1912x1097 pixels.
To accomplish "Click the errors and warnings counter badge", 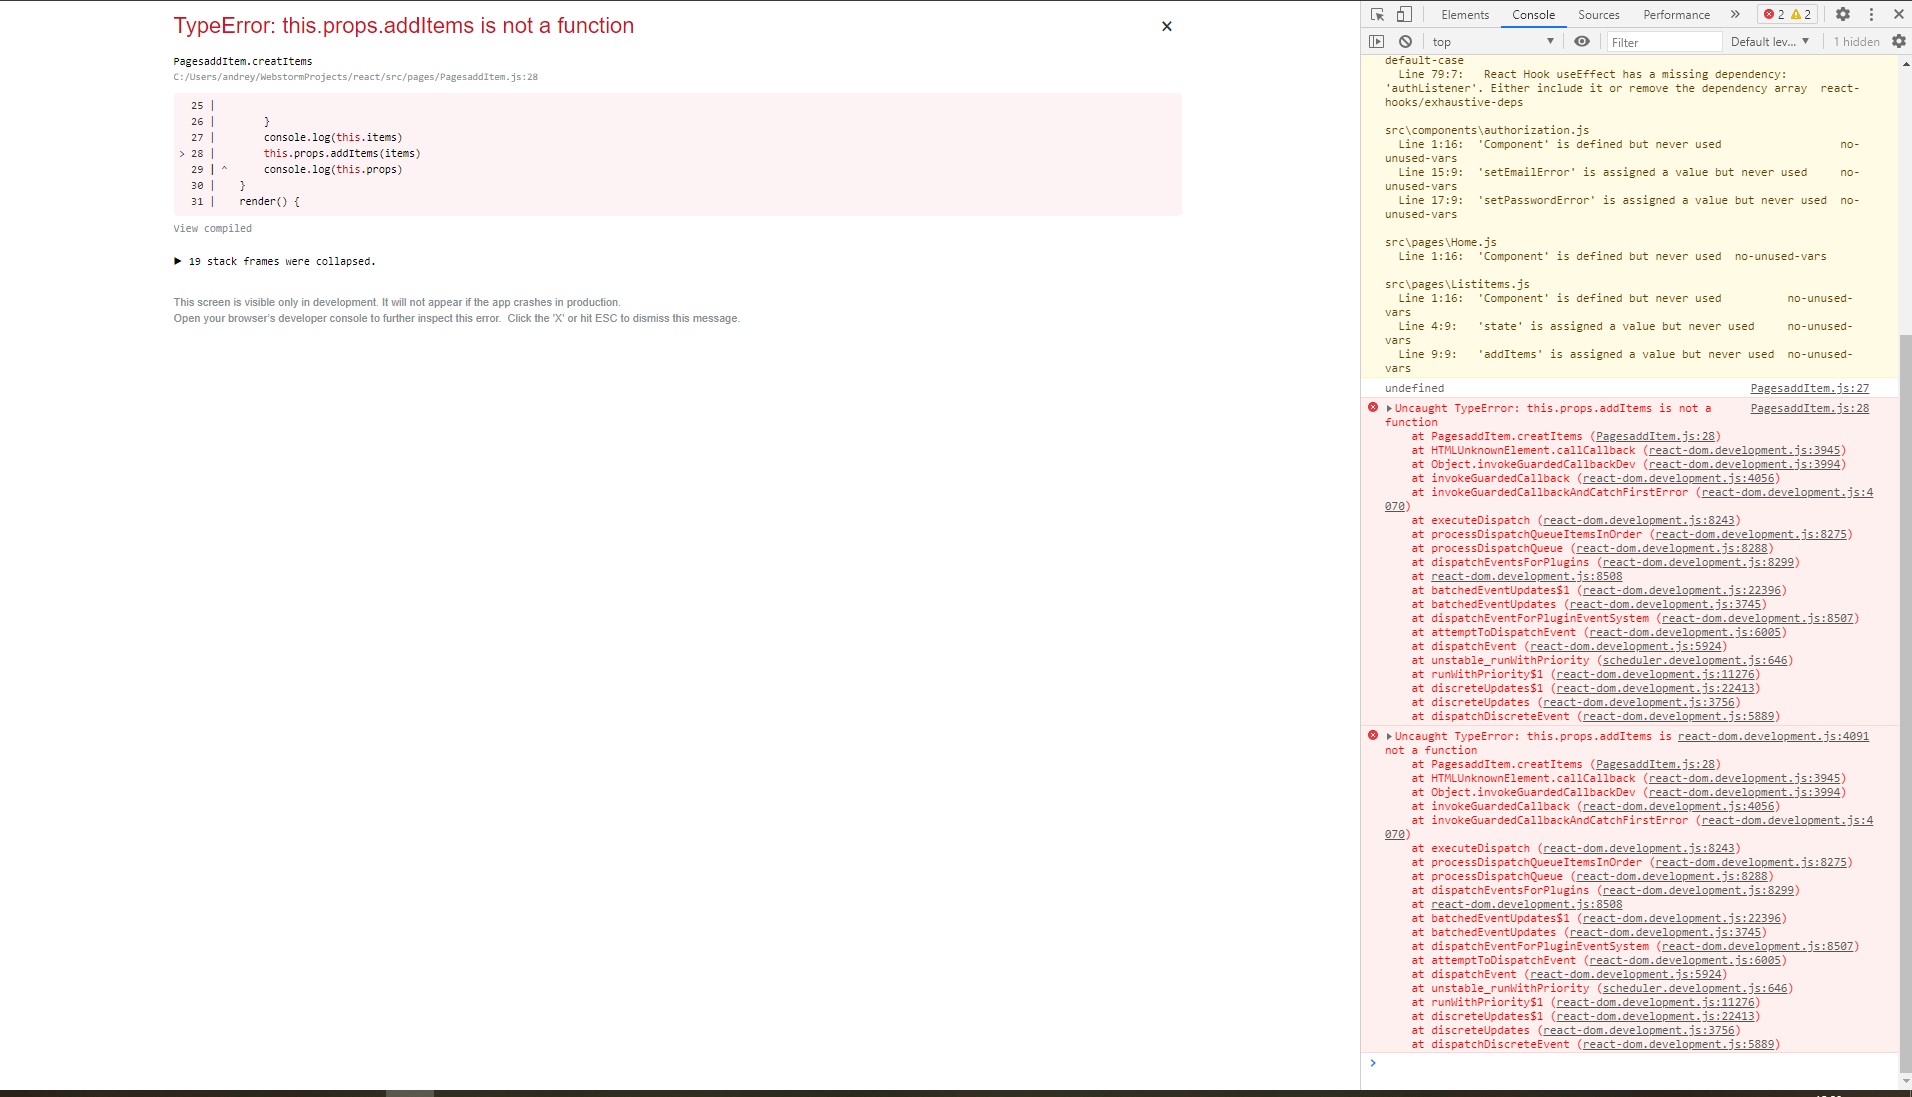I will pyautogui.click(x=1788, y=14).
